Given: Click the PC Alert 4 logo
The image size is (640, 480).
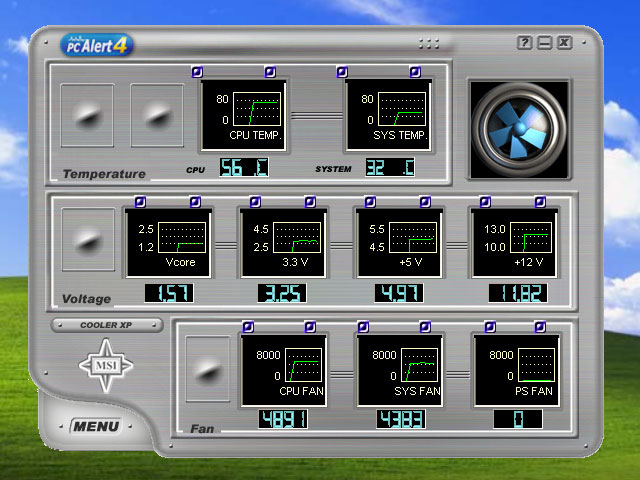Looking at the screenshot, I should click(97, 45).
